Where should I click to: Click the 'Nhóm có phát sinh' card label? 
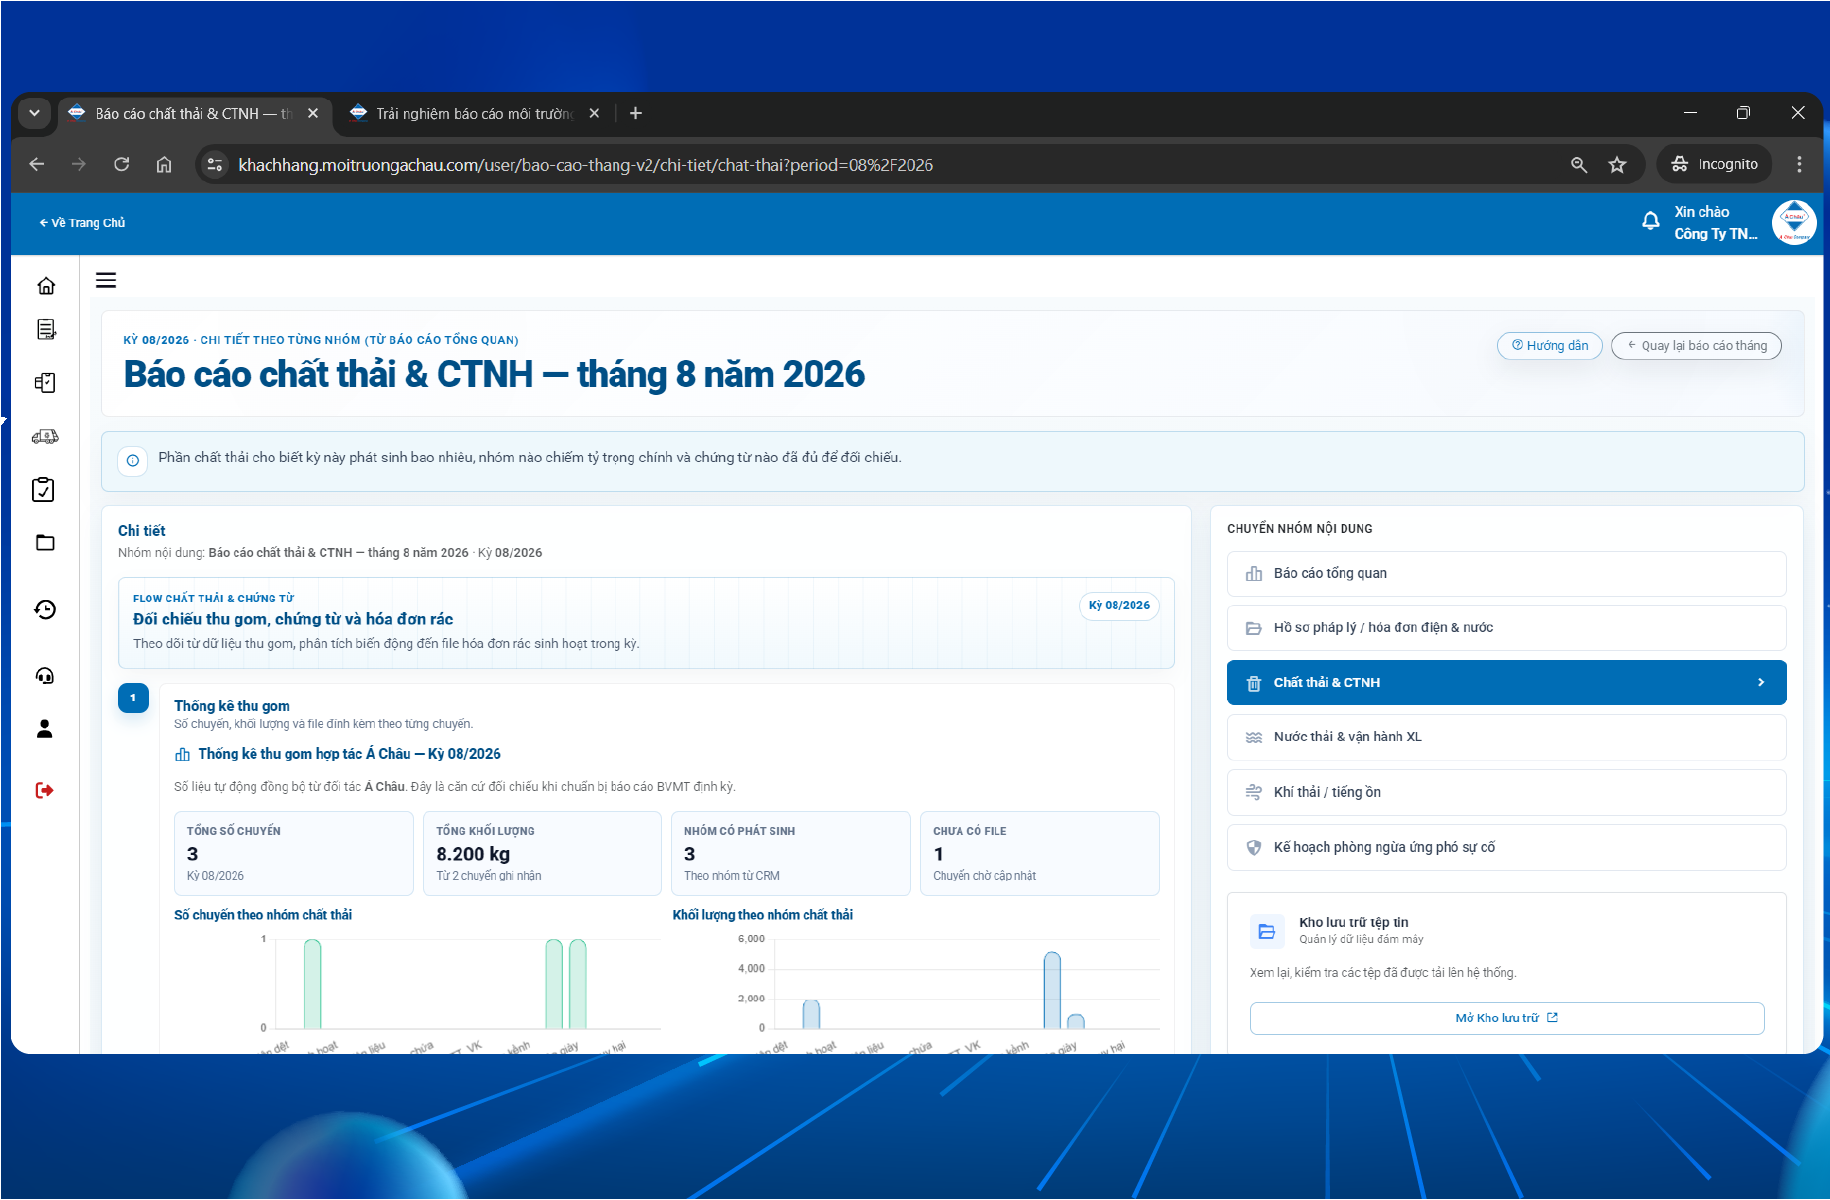pos(739,831)
